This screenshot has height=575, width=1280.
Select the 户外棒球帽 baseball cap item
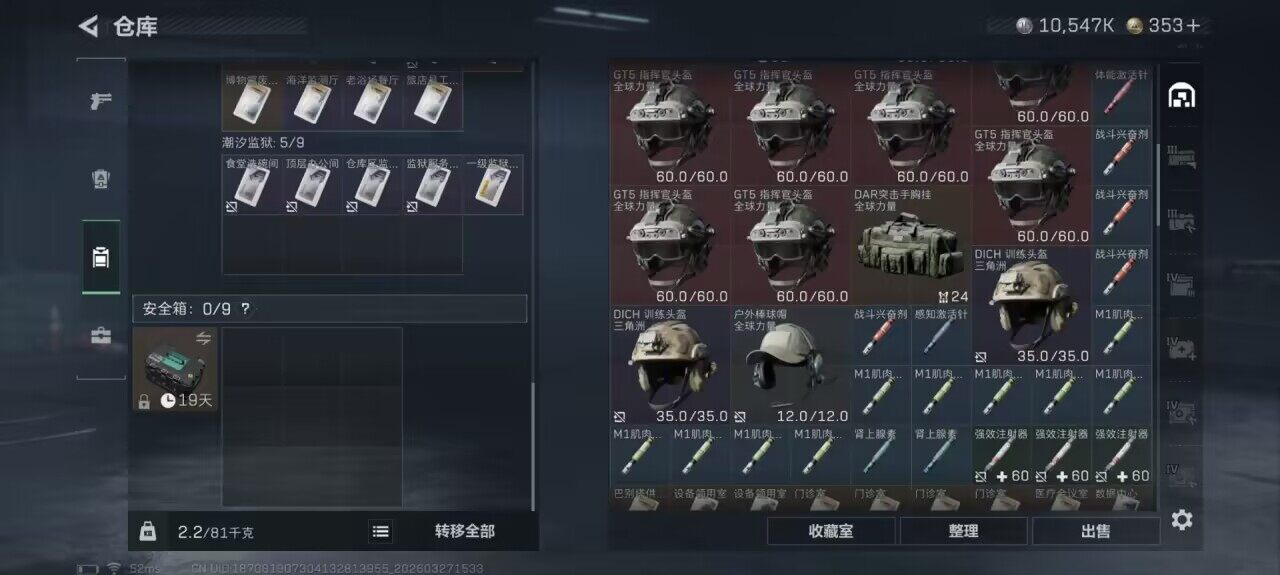[790, 366]
